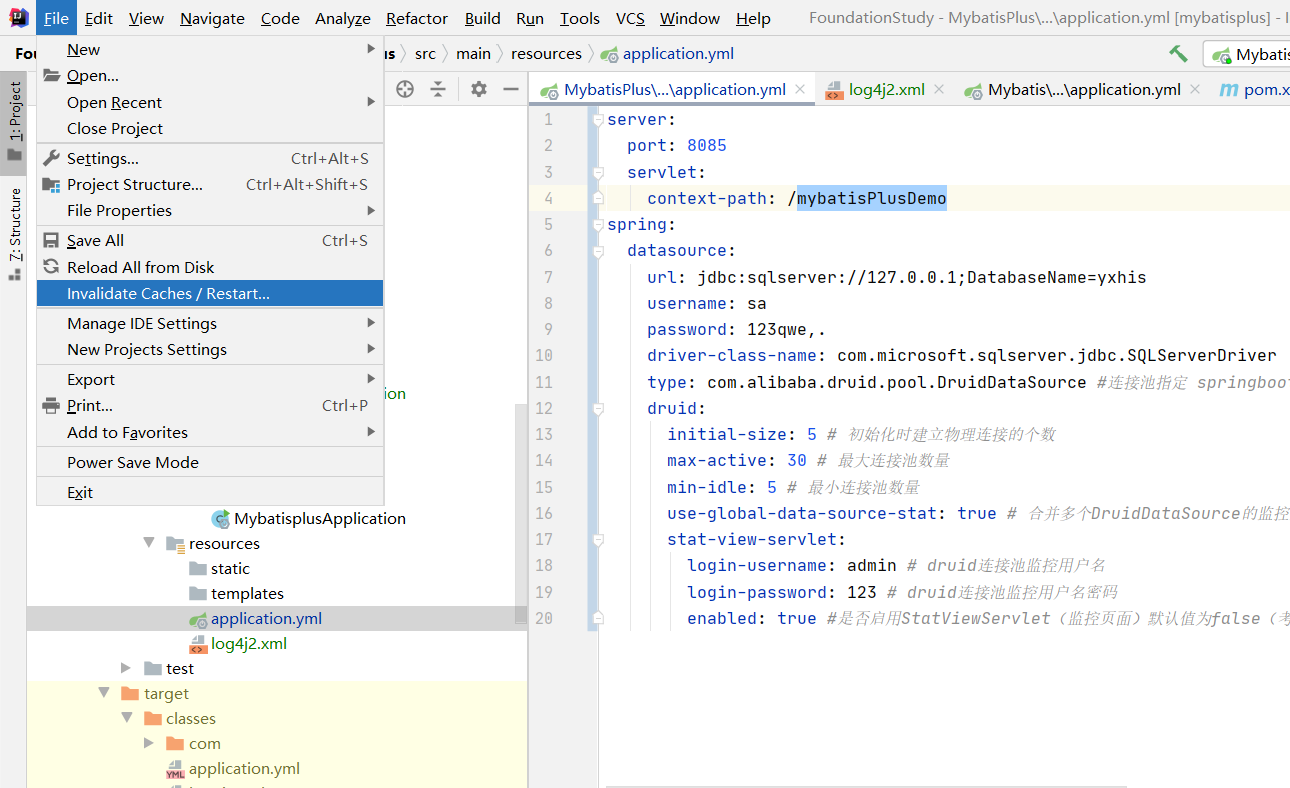
Task: Open the VCS menu
Action: point(630,18)
